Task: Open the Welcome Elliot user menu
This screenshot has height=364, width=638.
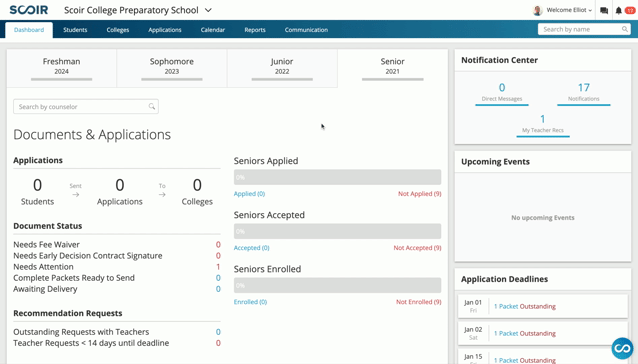Action: (569, 10)
